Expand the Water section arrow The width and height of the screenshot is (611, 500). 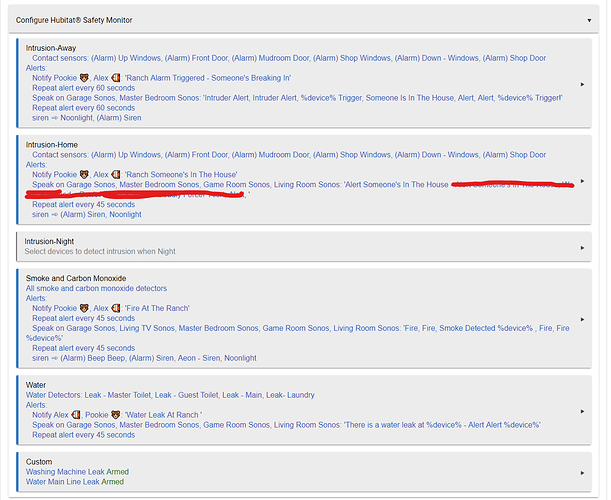(x=582, y=411)
